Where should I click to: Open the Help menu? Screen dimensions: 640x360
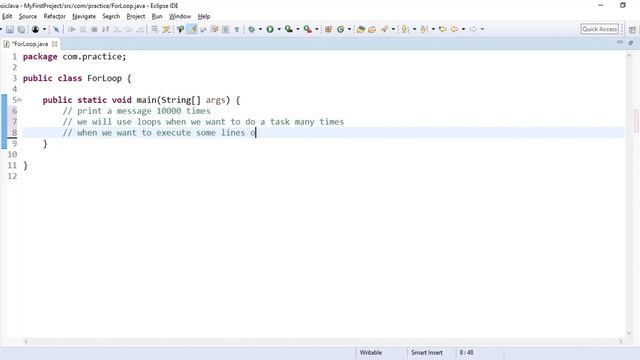pos(204,16)
